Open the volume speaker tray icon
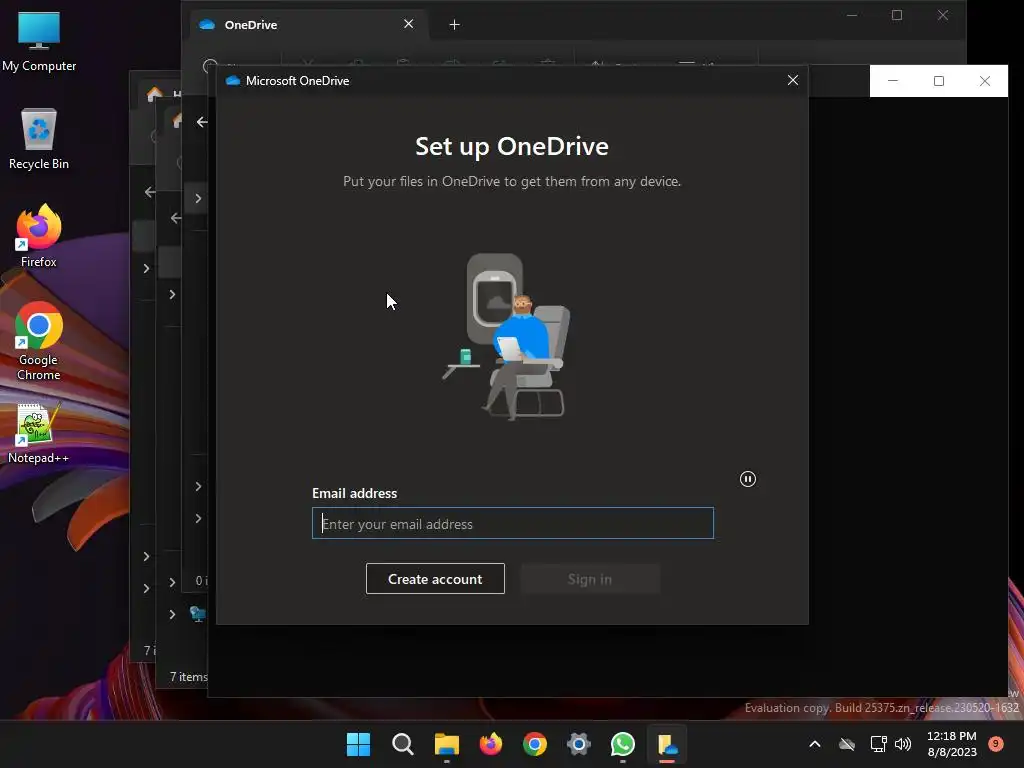 pyautogui.click(x=903, y=744)
